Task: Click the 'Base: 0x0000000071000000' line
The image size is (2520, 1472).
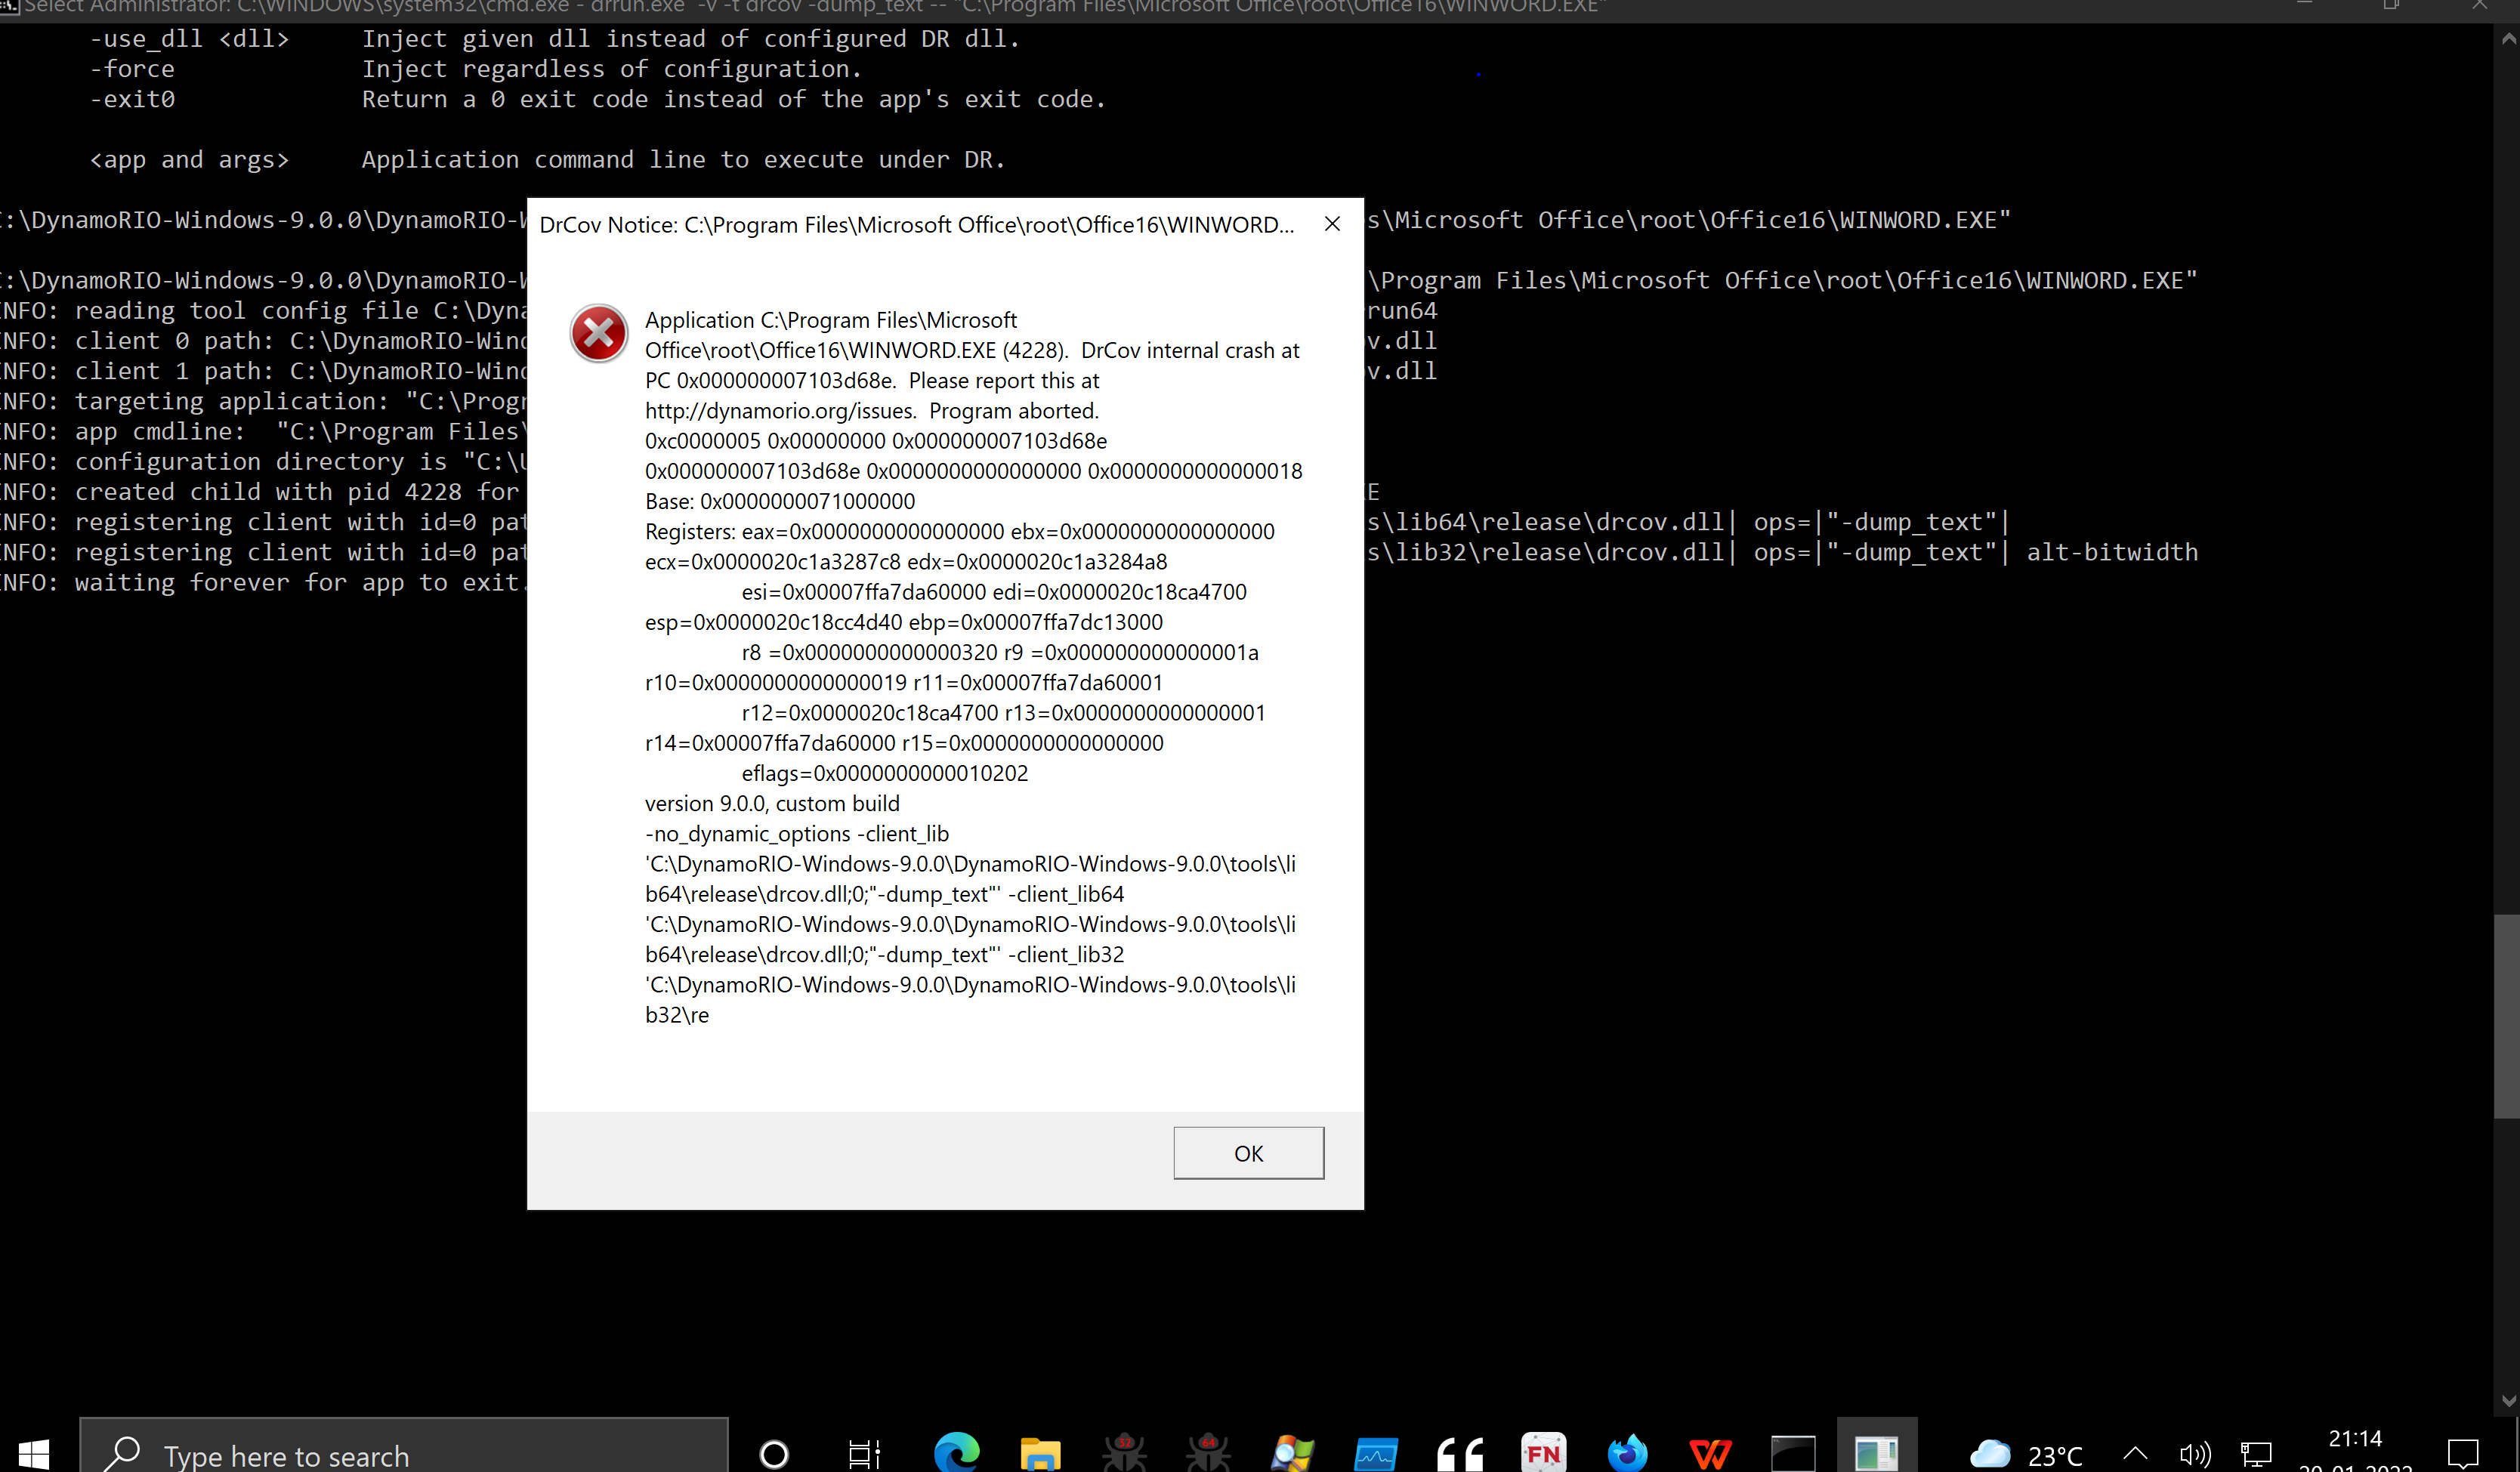Action: click(x=780, y=502)
